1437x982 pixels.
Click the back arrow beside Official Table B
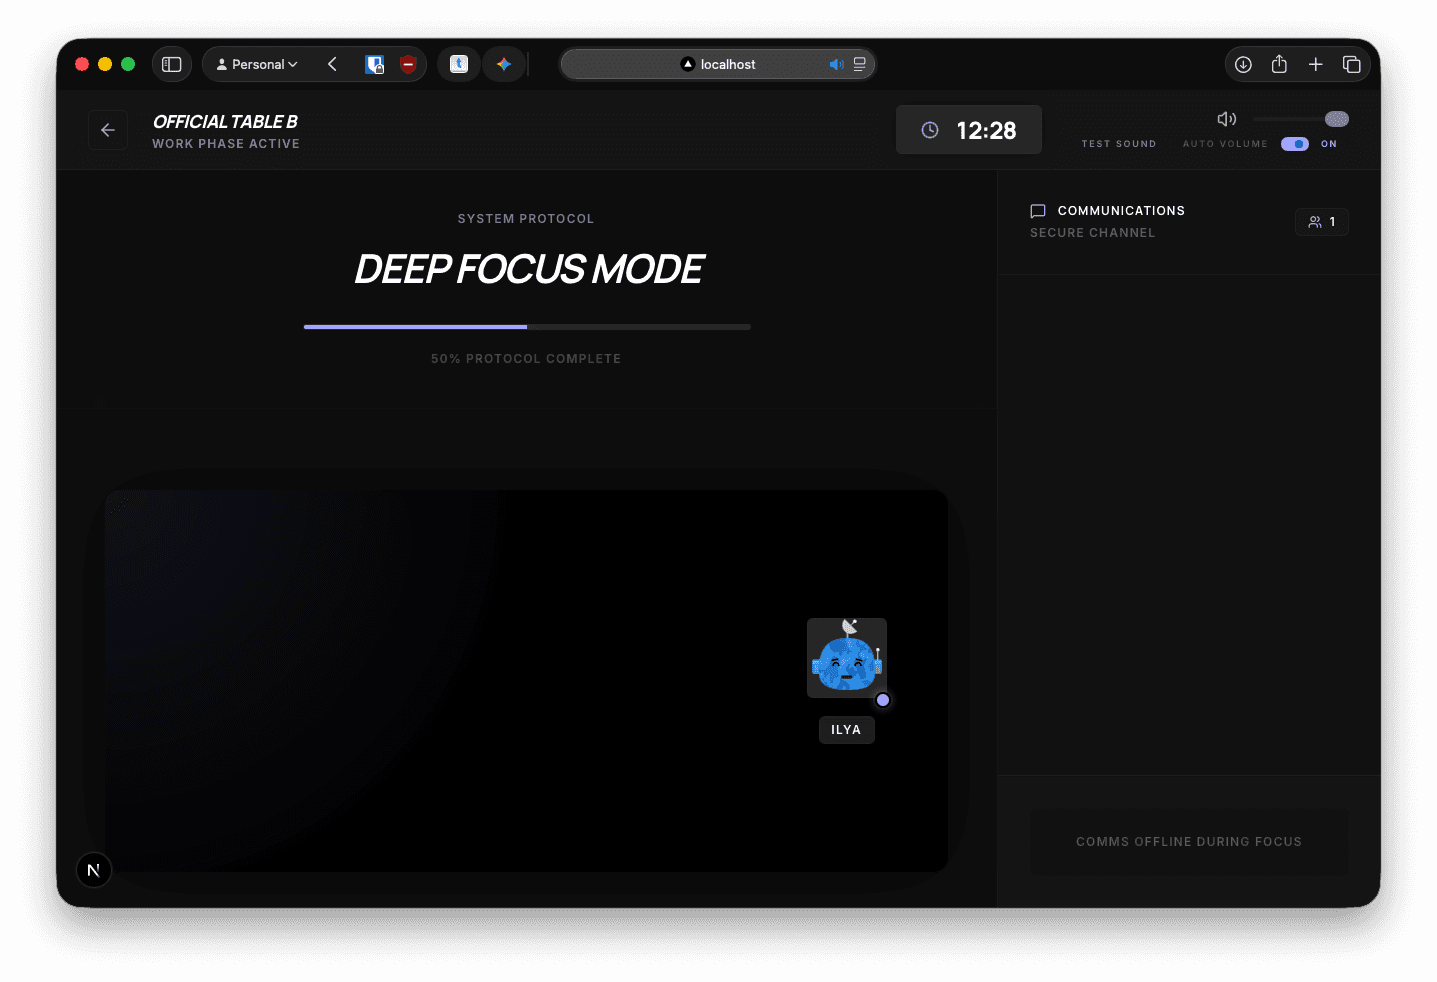pos(108,130)
